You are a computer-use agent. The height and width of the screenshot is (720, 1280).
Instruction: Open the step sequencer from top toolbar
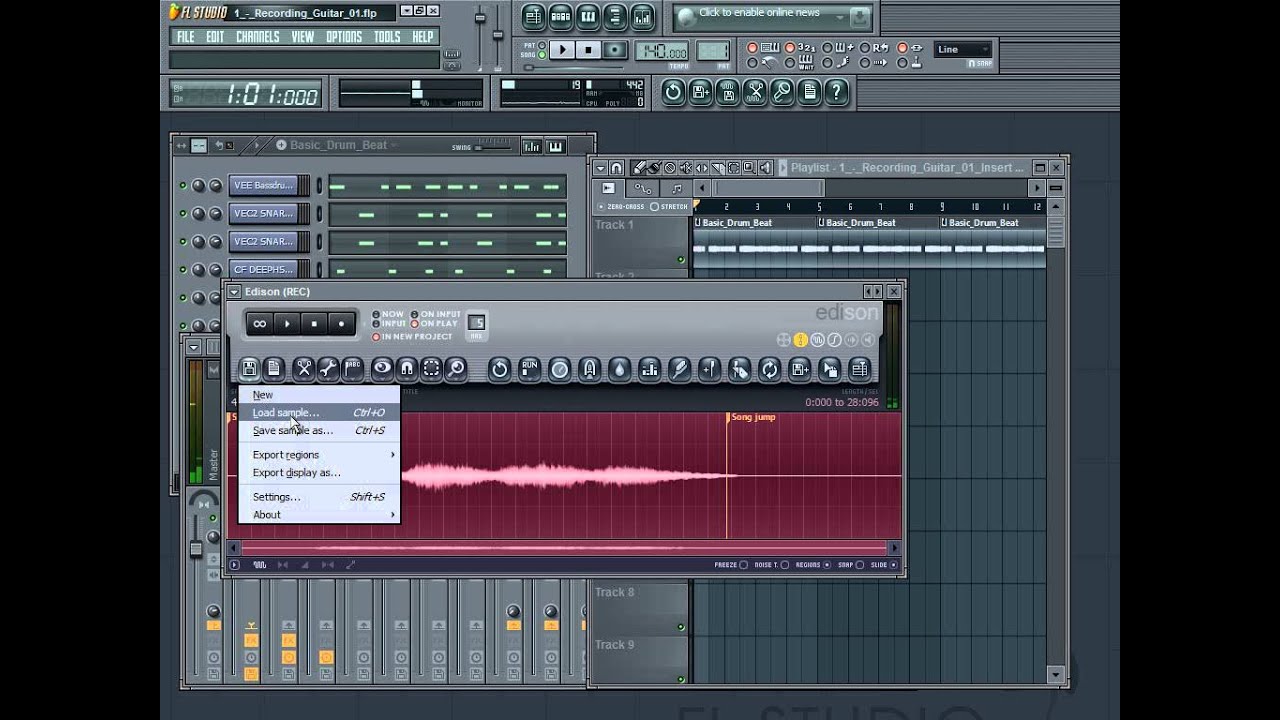click(x=560, y=16)
